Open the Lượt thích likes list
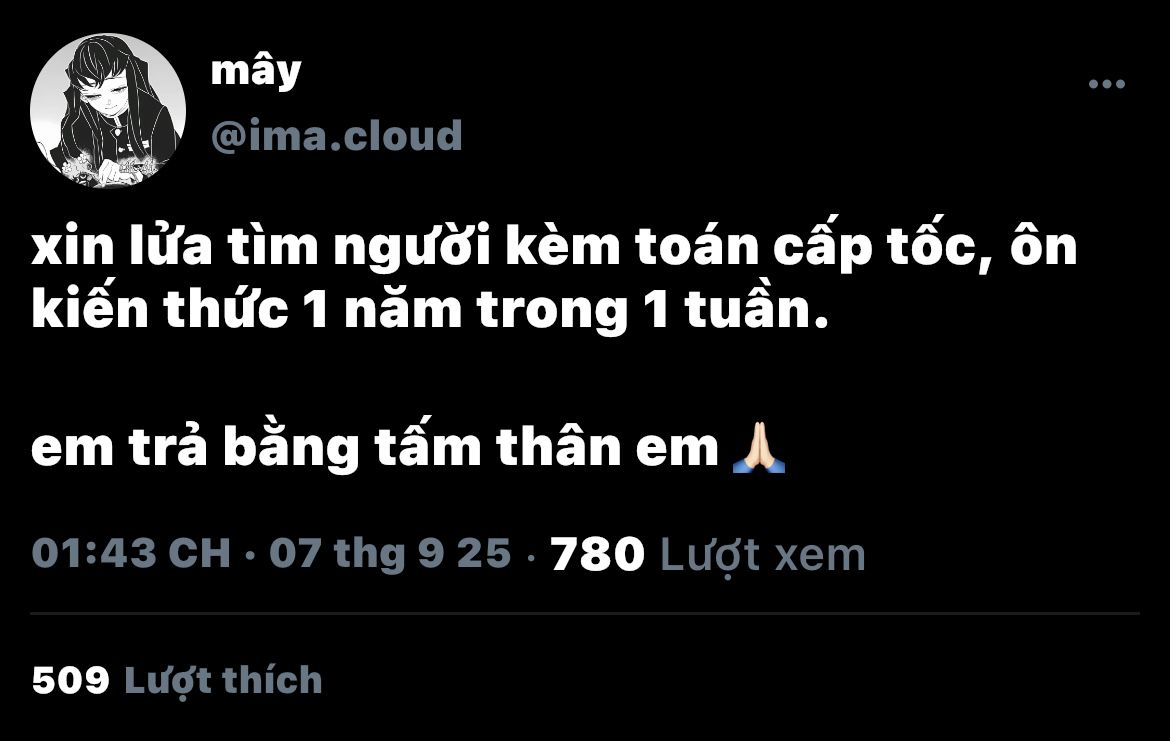Viewport: 1170px width, 741px height. coord(223,681)
